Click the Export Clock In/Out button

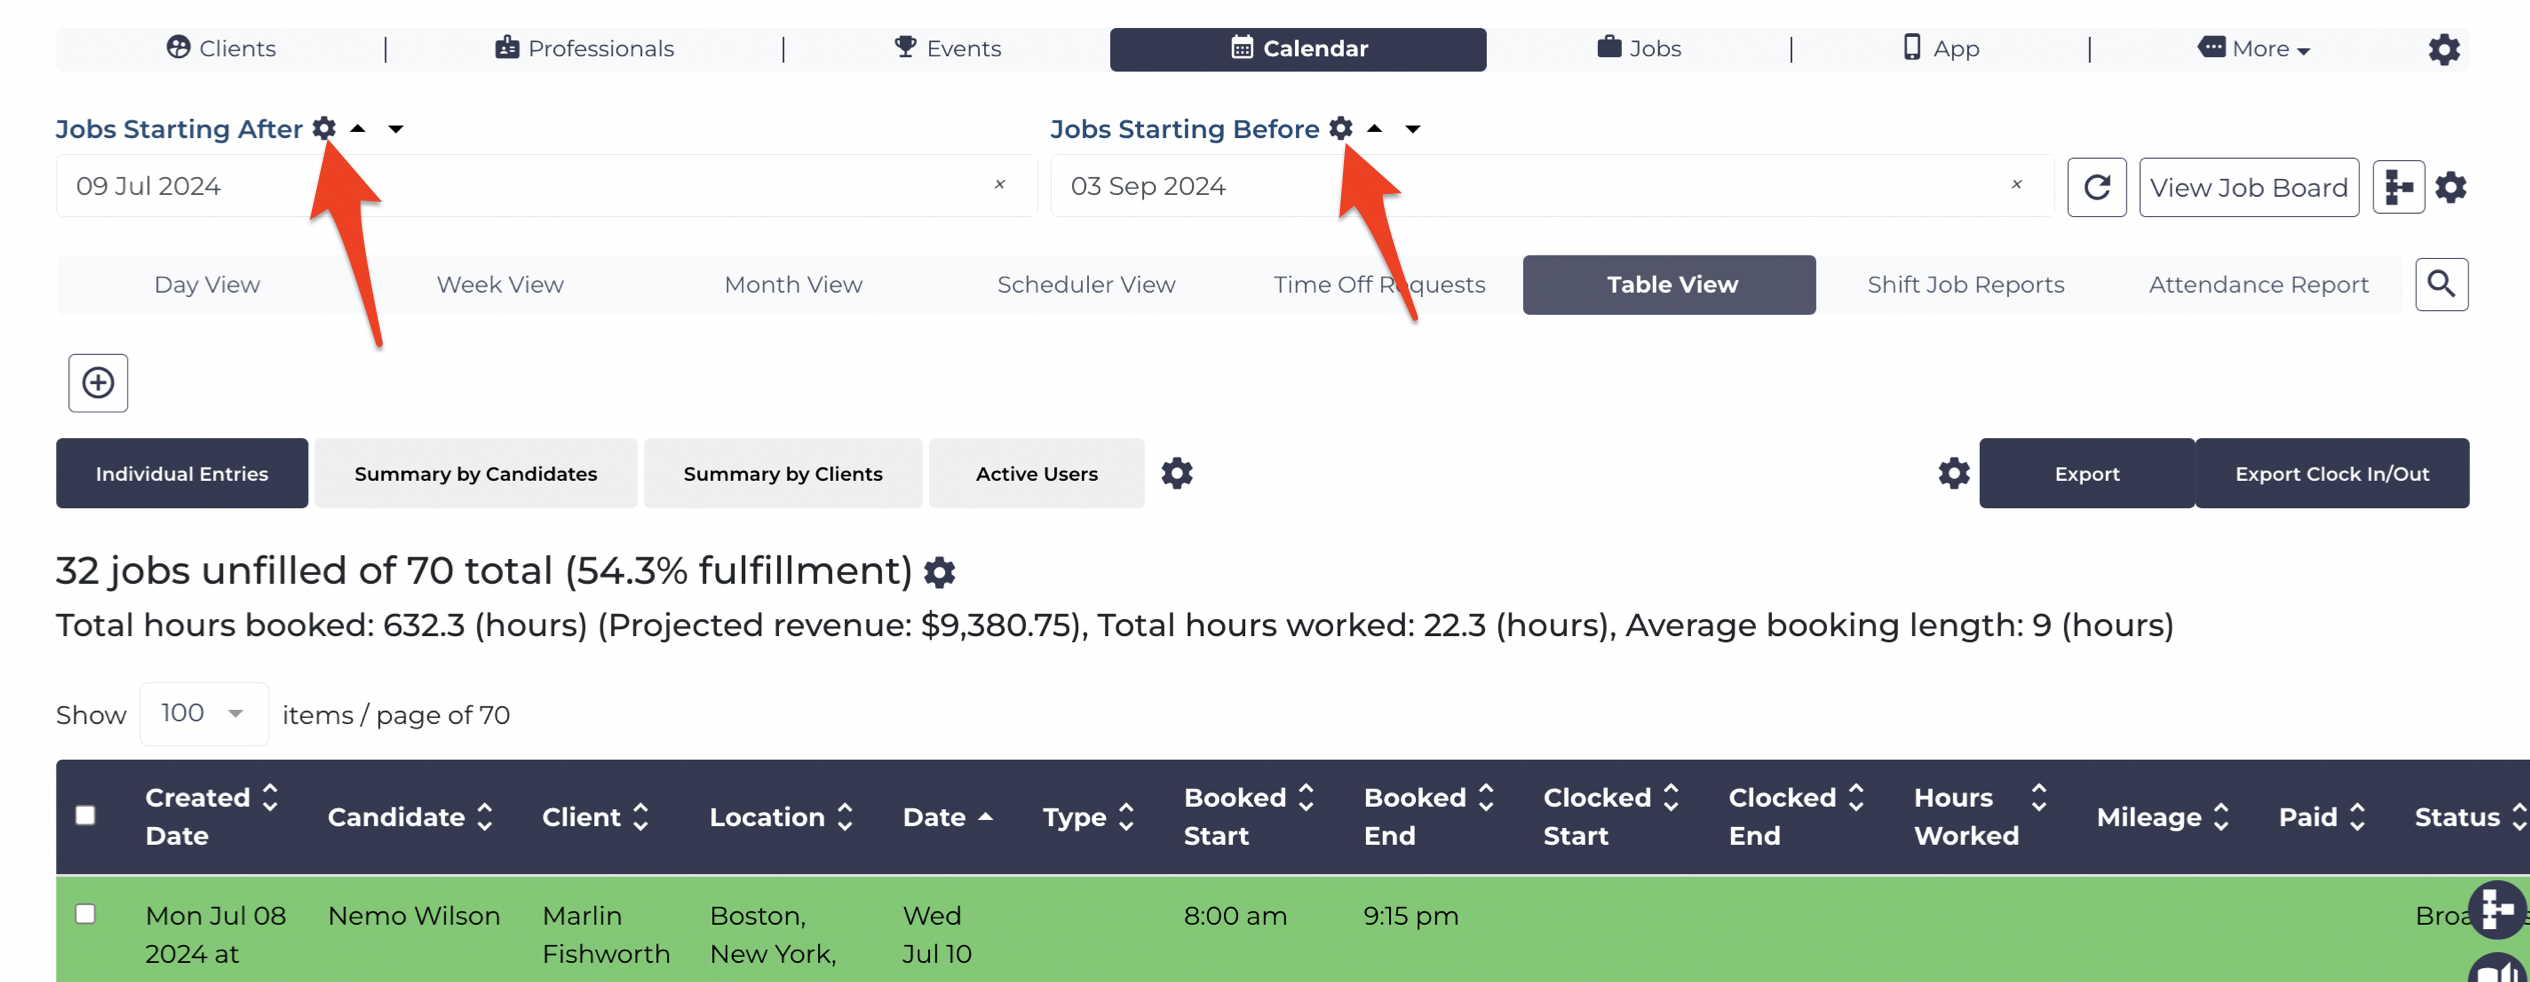tap(2331, 473)
